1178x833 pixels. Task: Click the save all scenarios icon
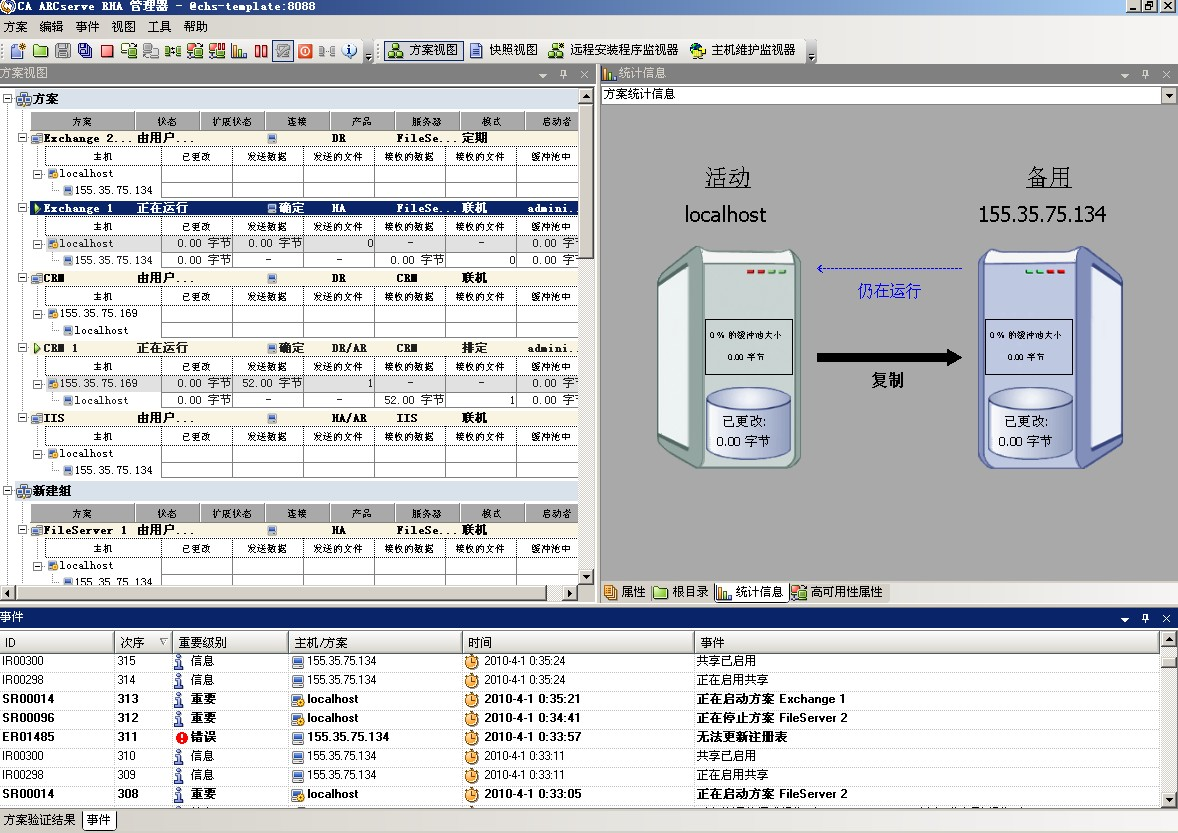(x=85, y=50)
